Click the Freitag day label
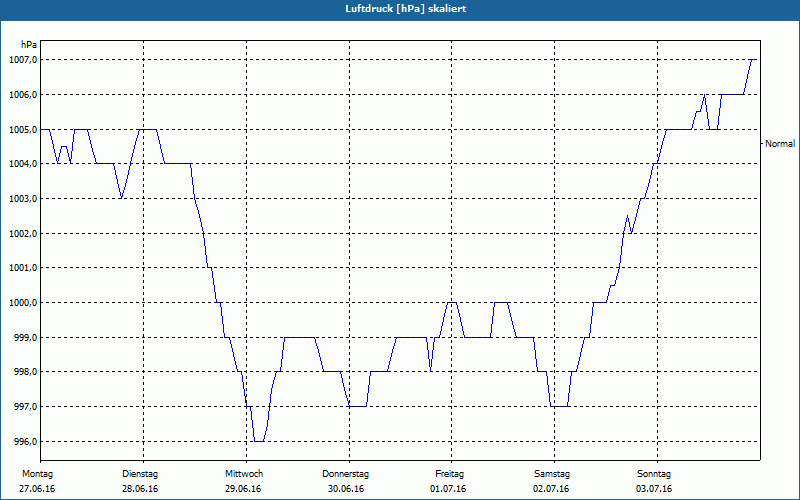800x500 pixels. coord(449,474)
